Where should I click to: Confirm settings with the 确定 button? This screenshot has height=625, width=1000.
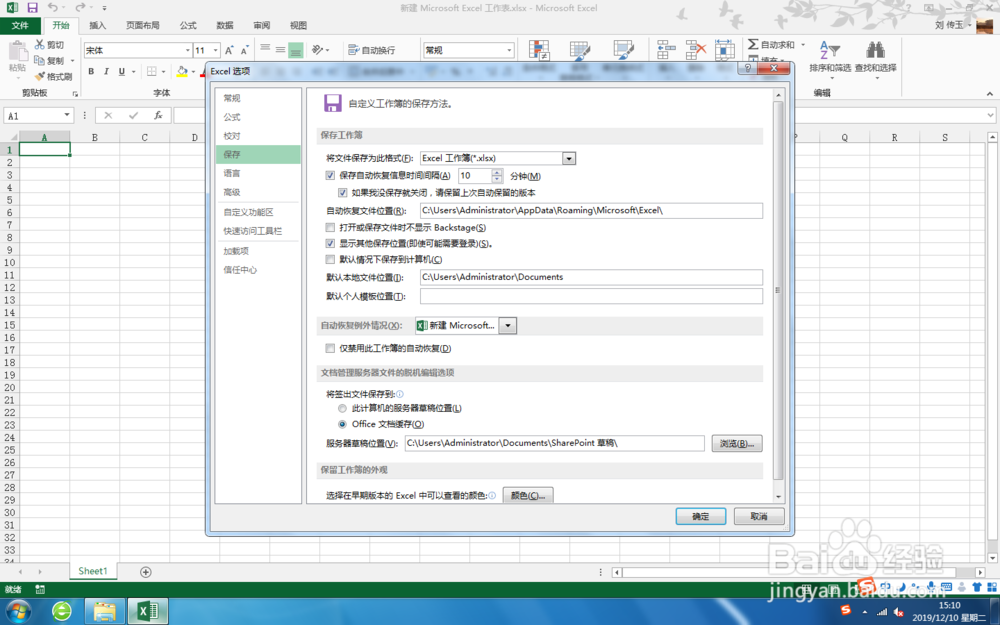pyautogui.click(x=700, y=516)
